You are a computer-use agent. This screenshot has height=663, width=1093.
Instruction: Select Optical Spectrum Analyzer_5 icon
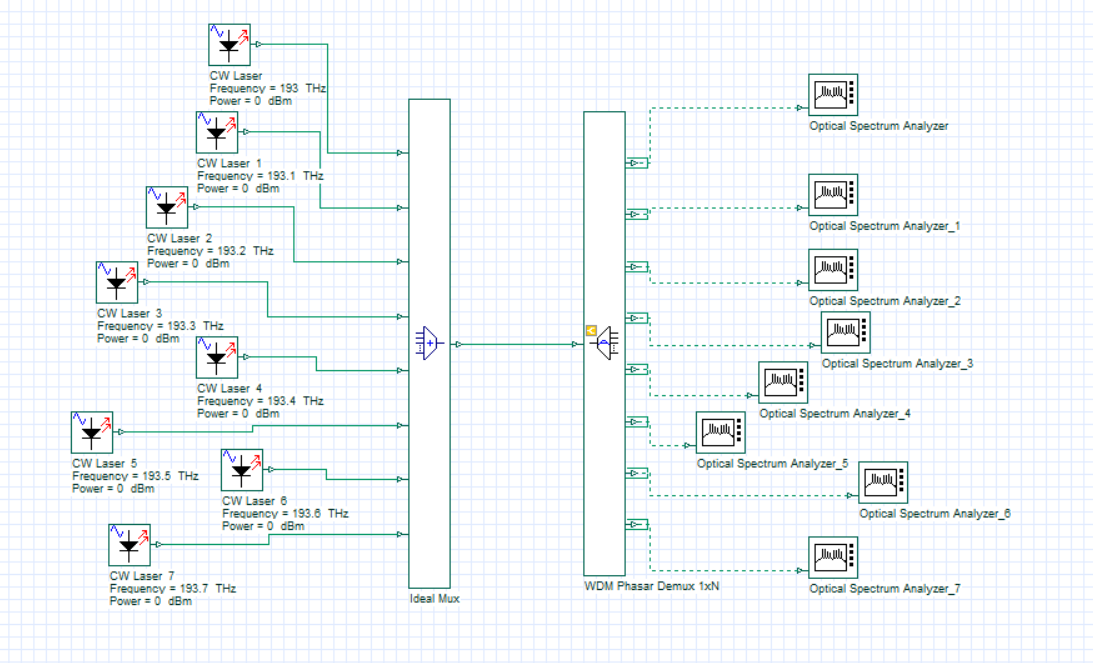(720, 433)
